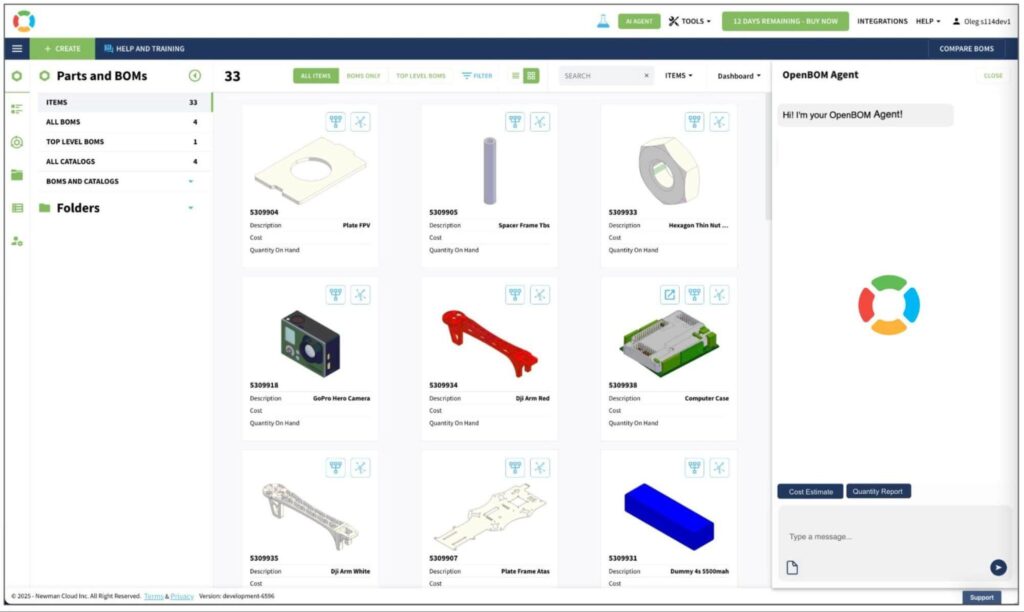Send the agent chat message
1024x612 pixels.
tap(998, 568)
